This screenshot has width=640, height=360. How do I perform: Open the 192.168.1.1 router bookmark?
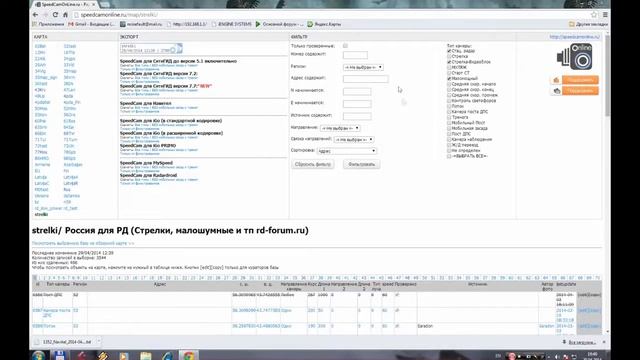tap(187, 24)
